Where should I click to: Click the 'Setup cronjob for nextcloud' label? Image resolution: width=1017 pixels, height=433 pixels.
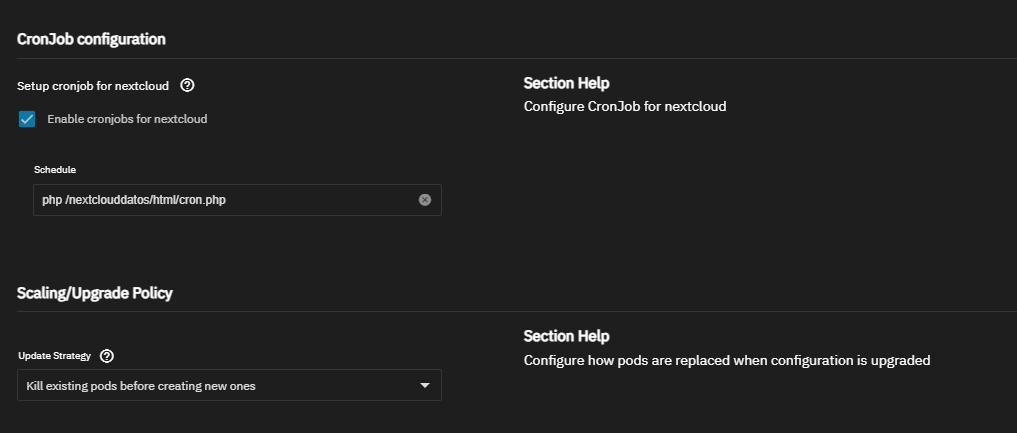pos(93,86)
